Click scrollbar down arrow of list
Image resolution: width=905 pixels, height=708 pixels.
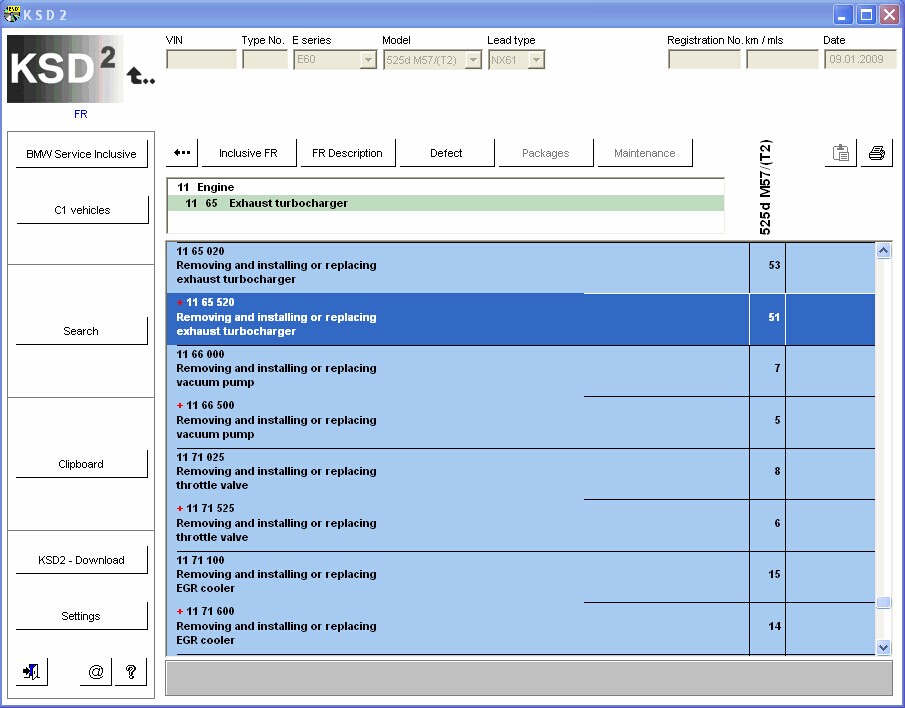pos(883,647)
